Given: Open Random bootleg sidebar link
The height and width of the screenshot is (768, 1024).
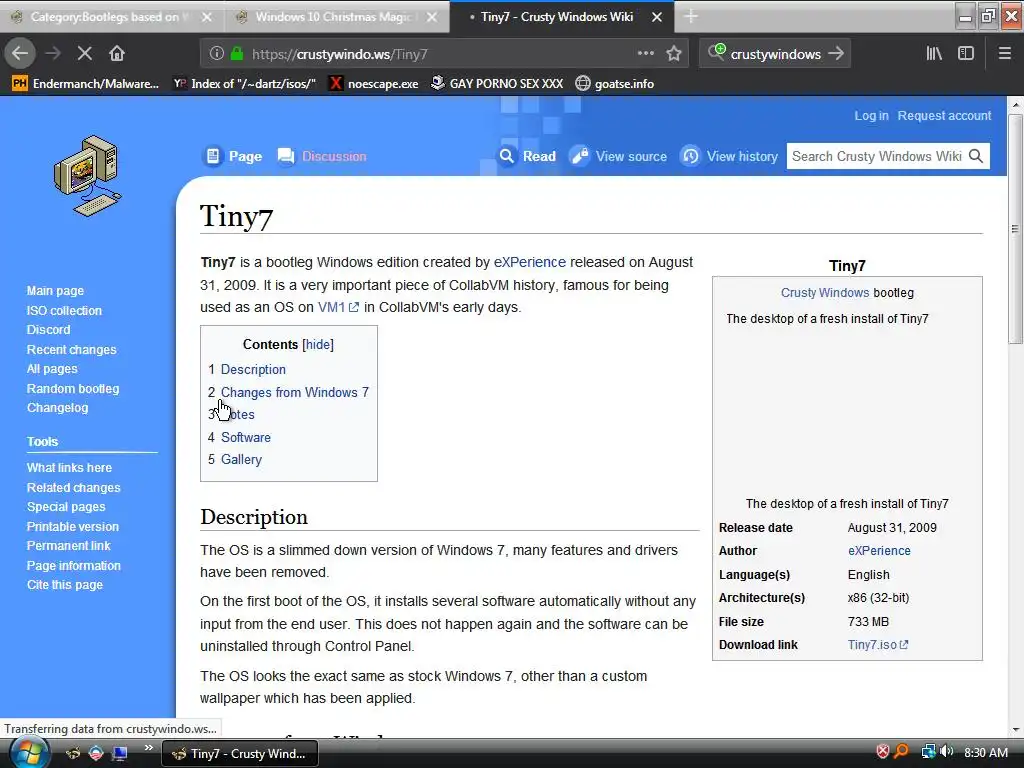Looking at the screenshot, I should click(x=73, y=389).
